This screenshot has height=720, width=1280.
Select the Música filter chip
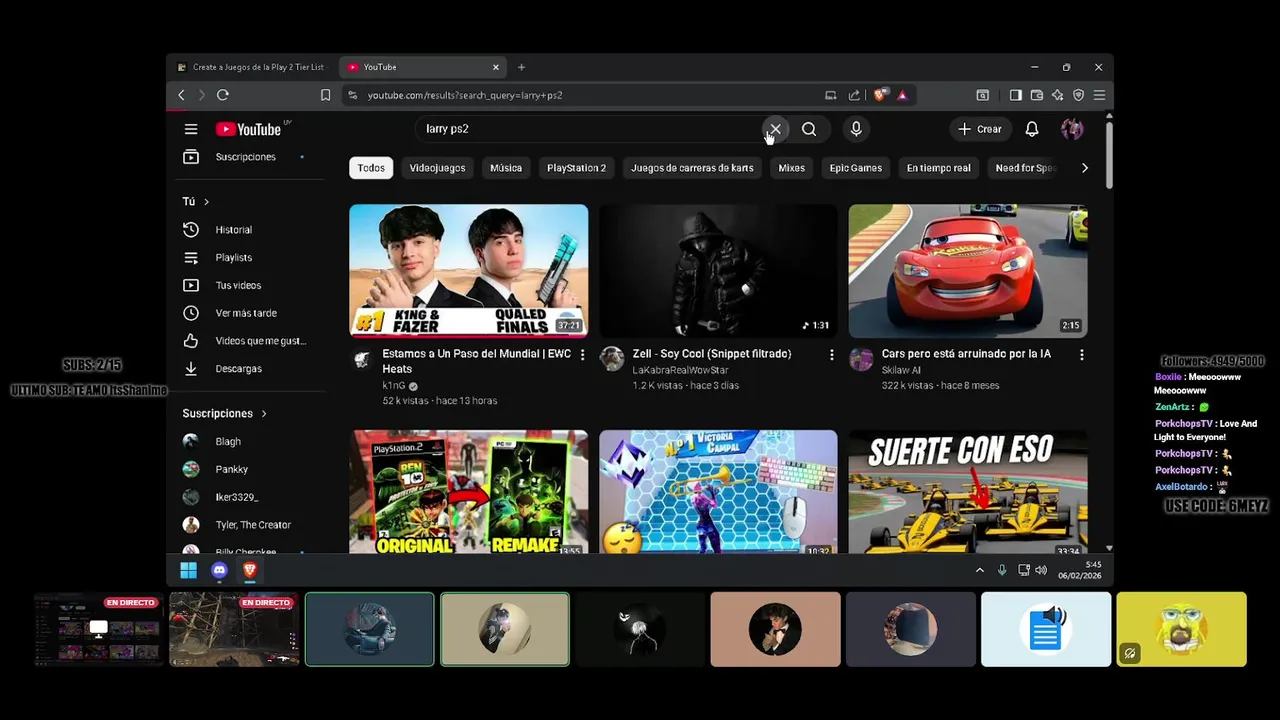tap(506, 168)
